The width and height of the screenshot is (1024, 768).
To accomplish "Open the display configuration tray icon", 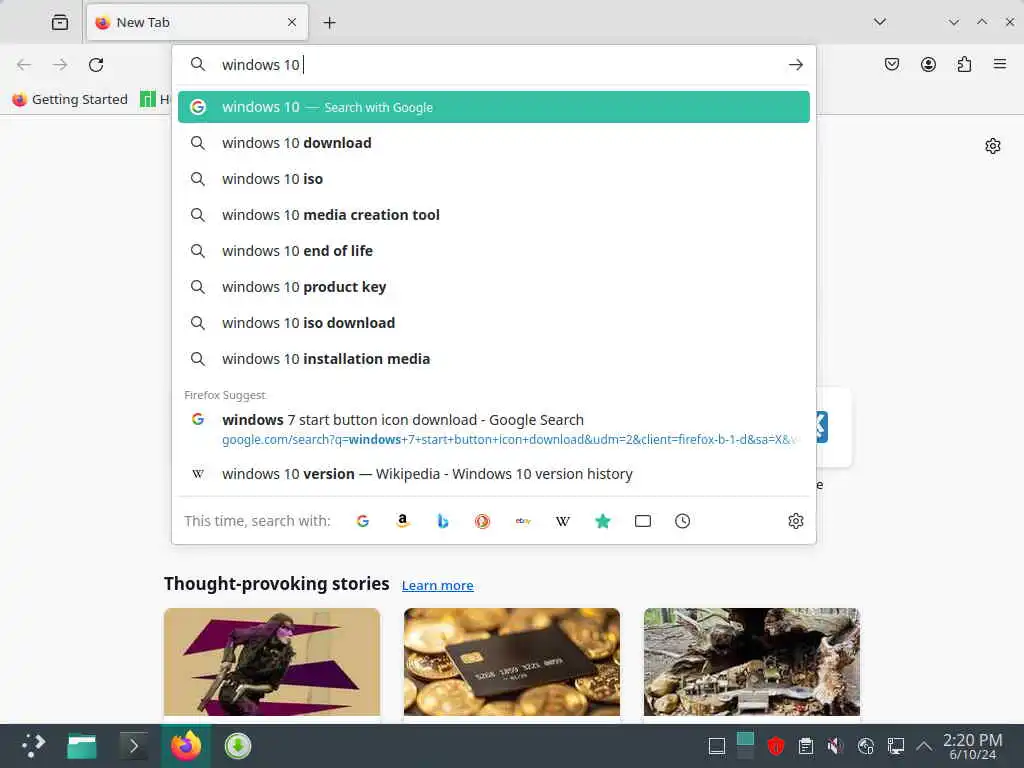I will [x=896, y=746].
